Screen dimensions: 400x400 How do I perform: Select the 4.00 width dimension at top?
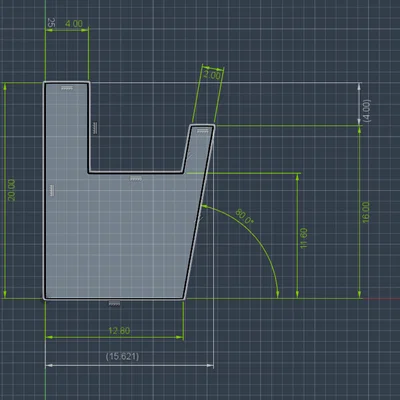(x=74, y=24)
